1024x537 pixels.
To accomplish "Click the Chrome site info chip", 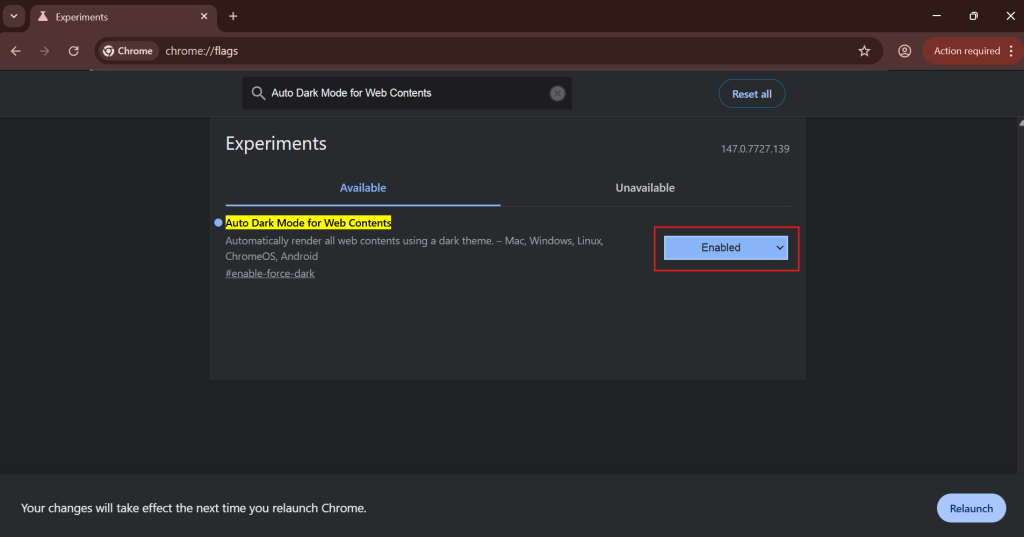I will pyautogui.click(x=128, y=51).
